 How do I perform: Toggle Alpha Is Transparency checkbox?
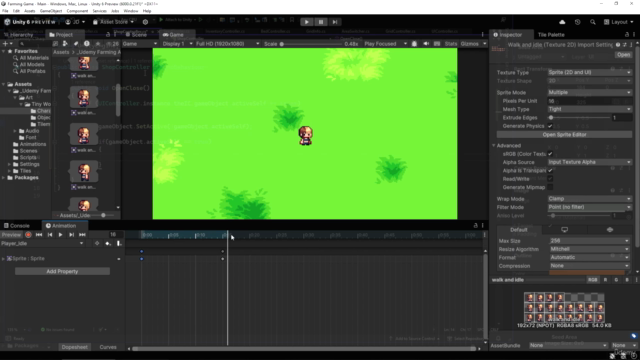550,171
